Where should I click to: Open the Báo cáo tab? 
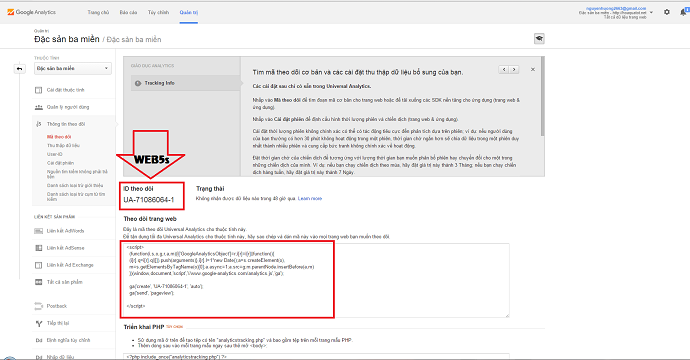pos(128,12)
